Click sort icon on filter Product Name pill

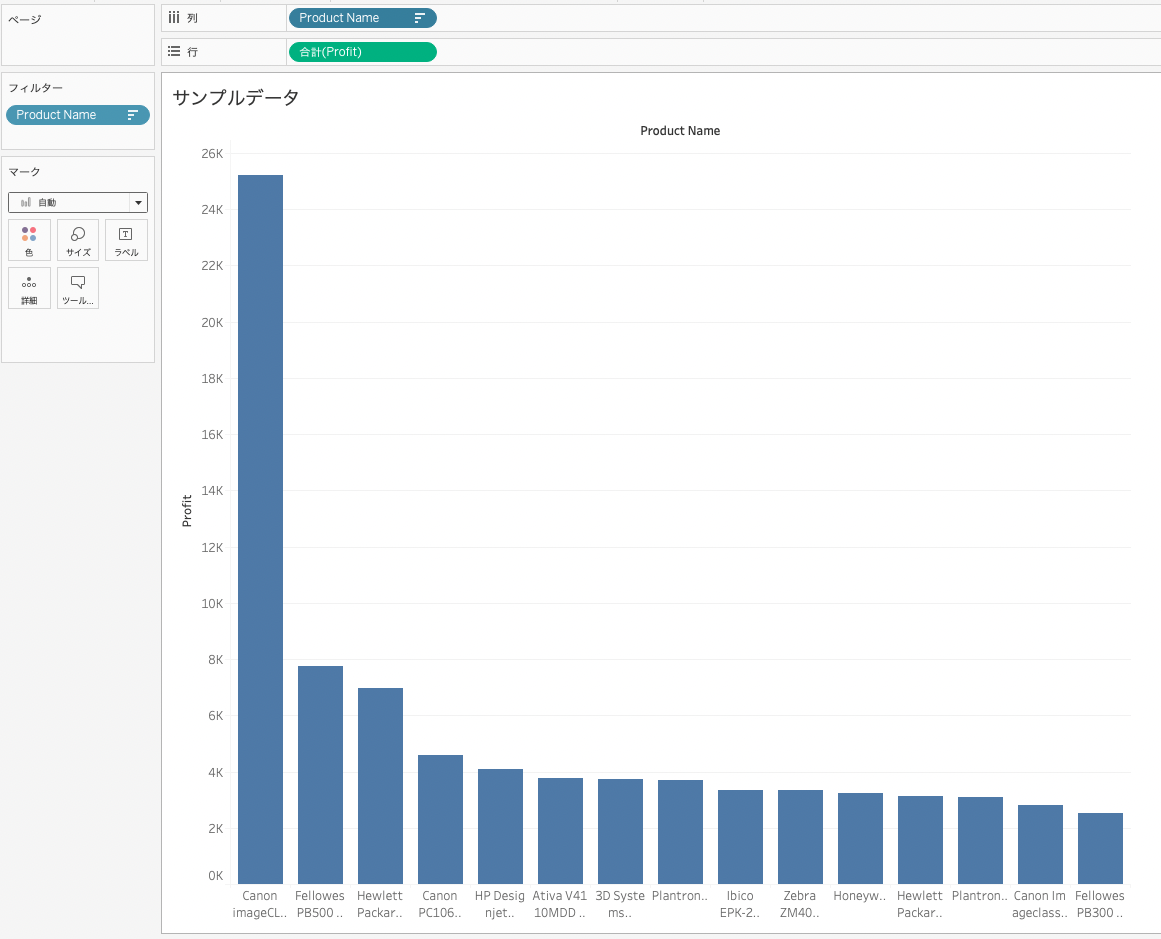click(x=133, y=115)
